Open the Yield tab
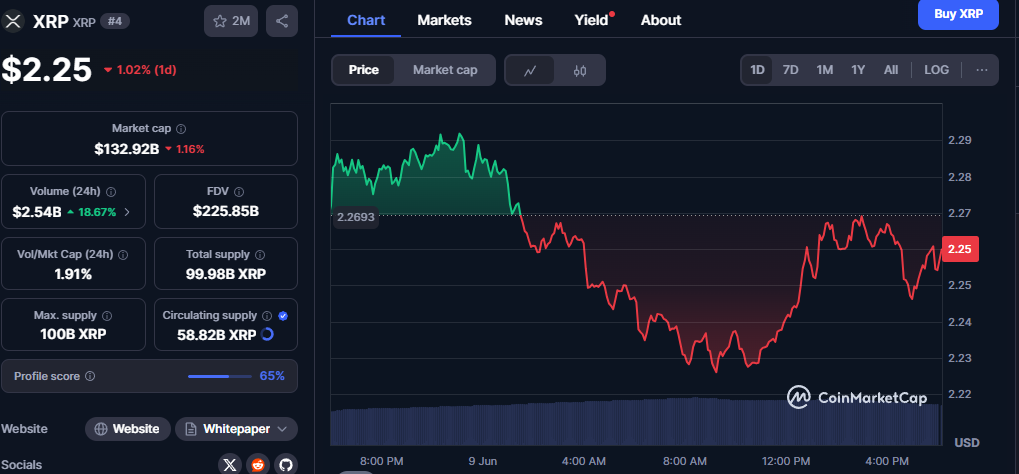Viewport: 1019px width, 474px height. (591, 20)
